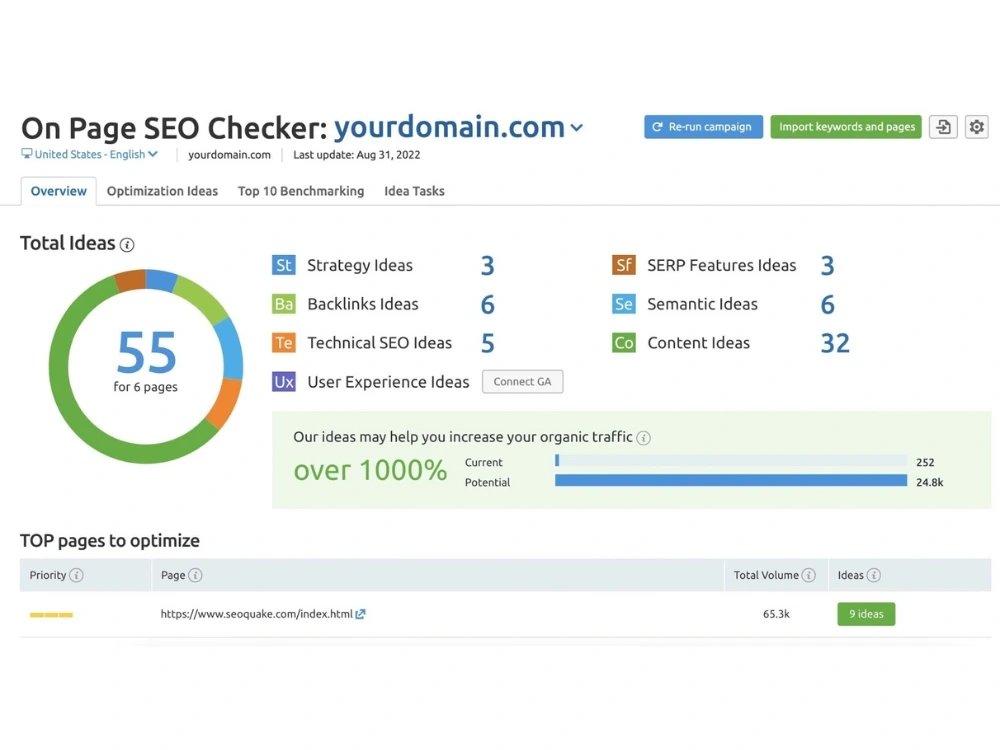Open the settings gear icon
This screenshot has height=750, width=1000.
(x=976, y=127)
